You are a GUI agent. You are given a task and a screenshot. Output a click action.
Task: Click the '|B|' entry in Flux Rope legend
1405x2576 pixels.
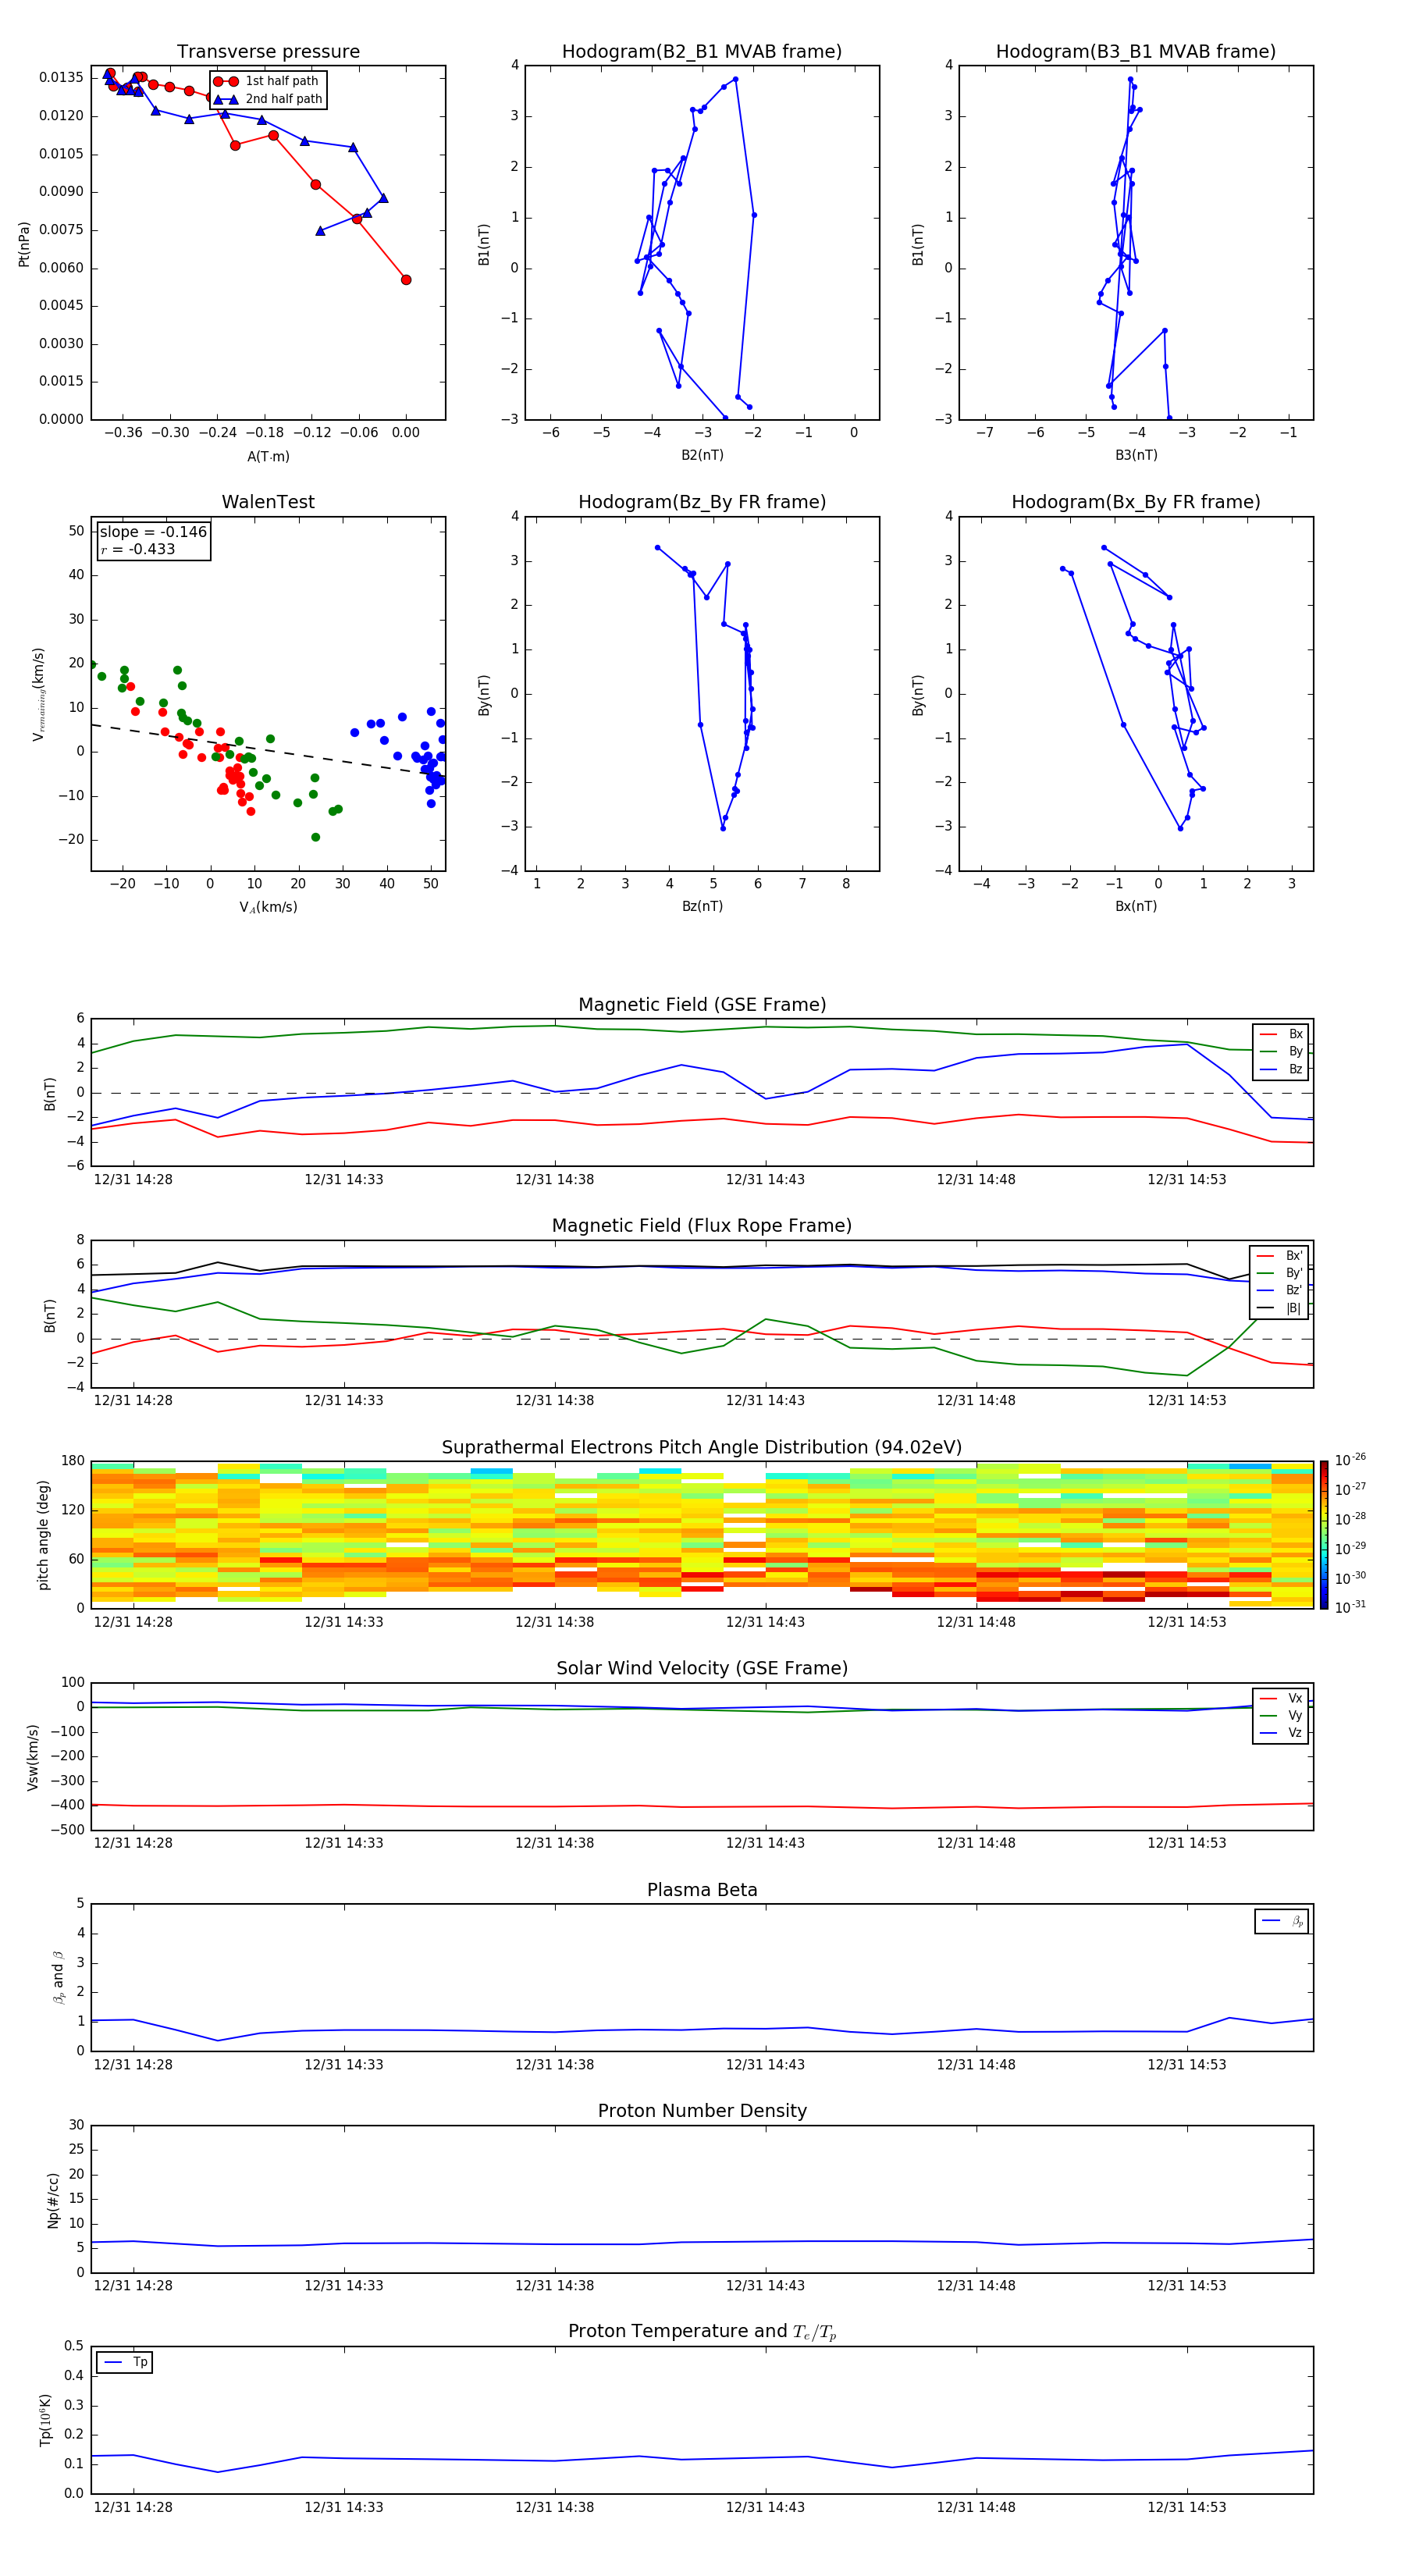(x=1294, y=1308)
